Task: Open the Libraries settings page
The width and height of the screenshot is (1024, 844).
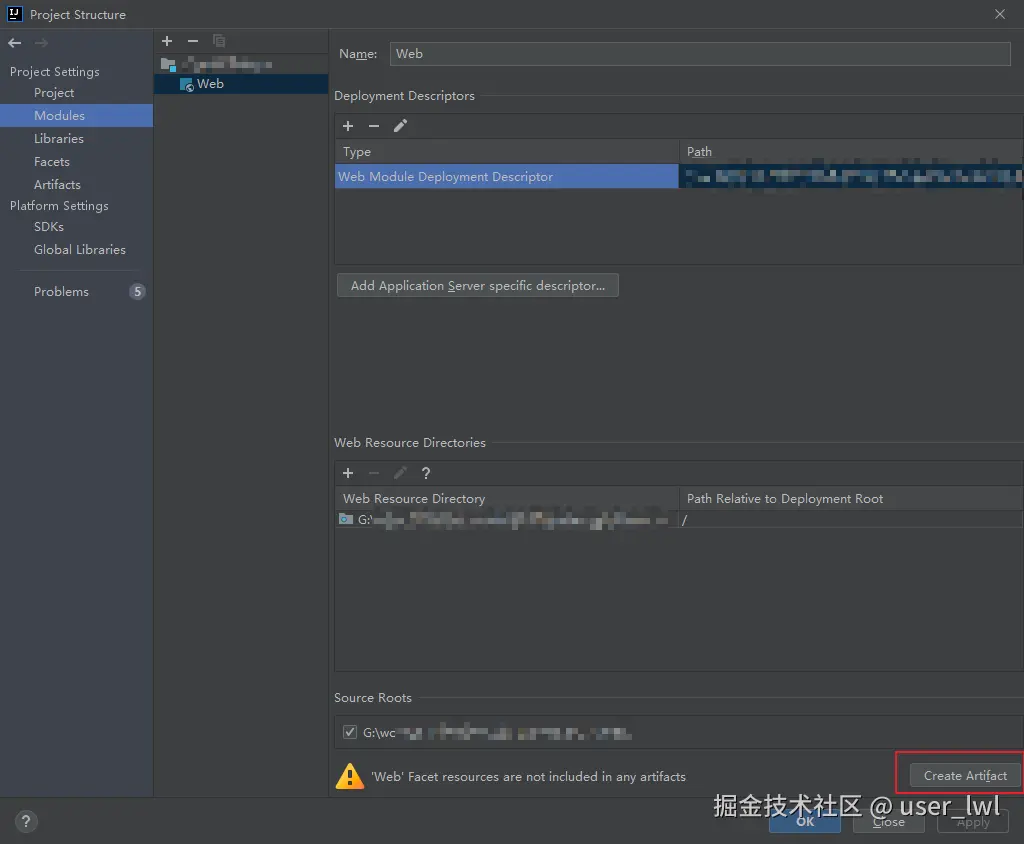Action: (59, 138)
